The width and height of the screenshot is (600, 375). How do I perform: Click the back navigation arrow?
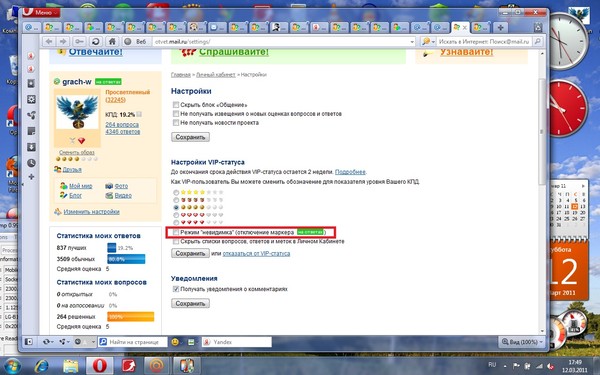click(x=48, y=41)
